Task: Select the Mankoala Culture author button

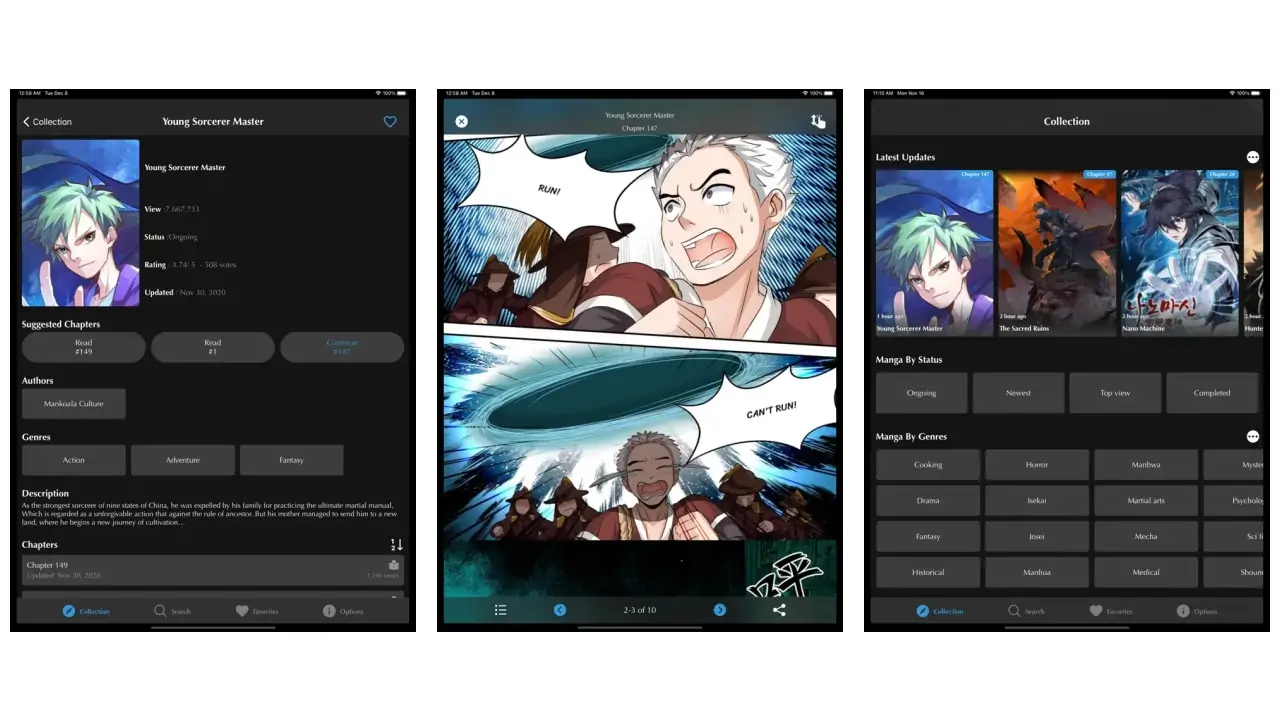Action: click(74, 404)
